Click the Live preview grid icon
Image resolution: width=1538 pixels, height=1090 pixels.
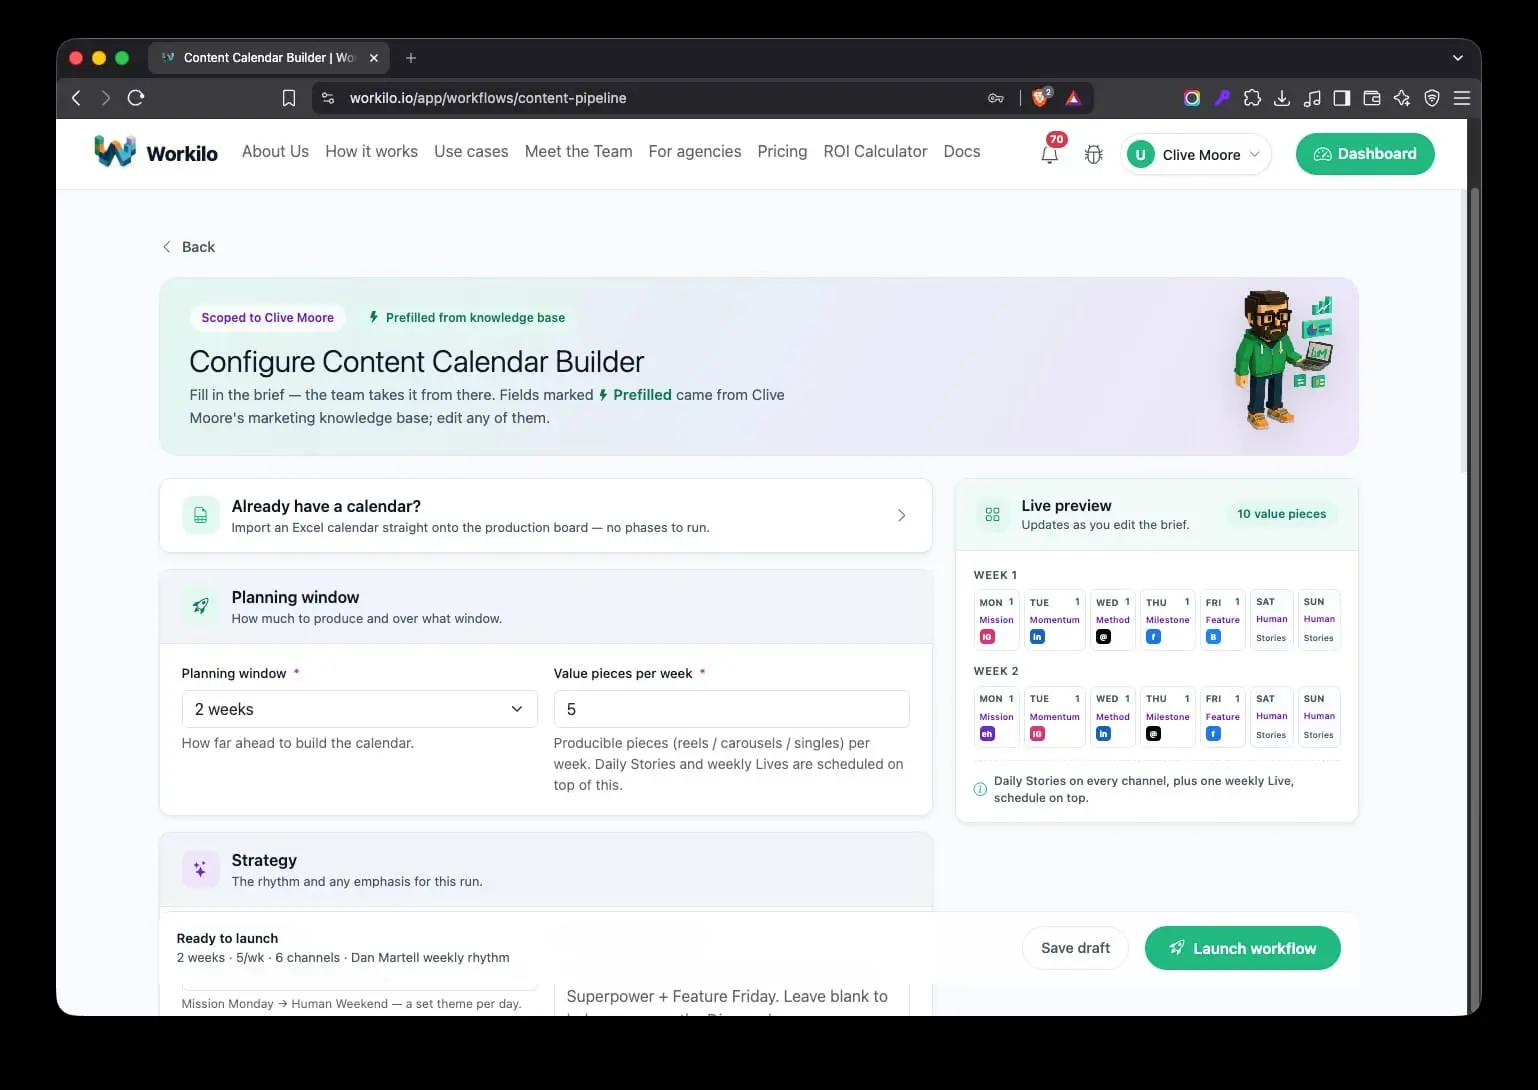click(993, 514)
